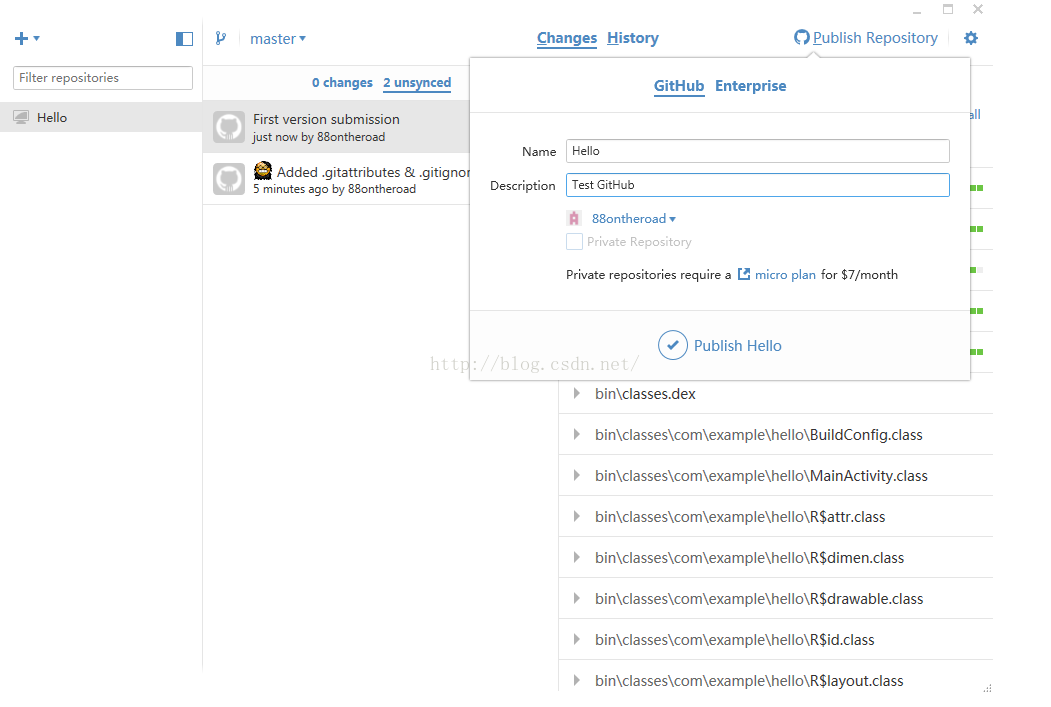Select the GitHub publish tab
The width and height of the screenshot is (1051, 707).
pyautogui.click(x=678, y=86)
